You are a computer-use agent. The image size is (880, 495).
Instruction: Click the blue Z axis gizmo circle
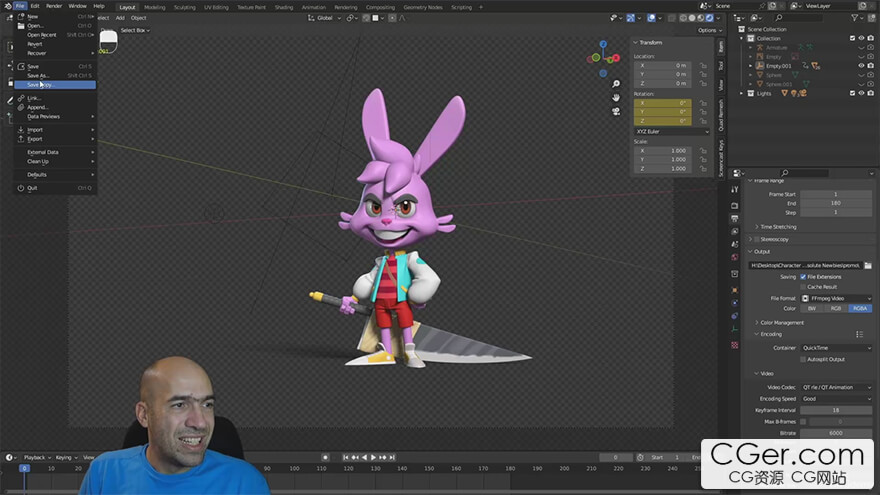tap(603, 44)
